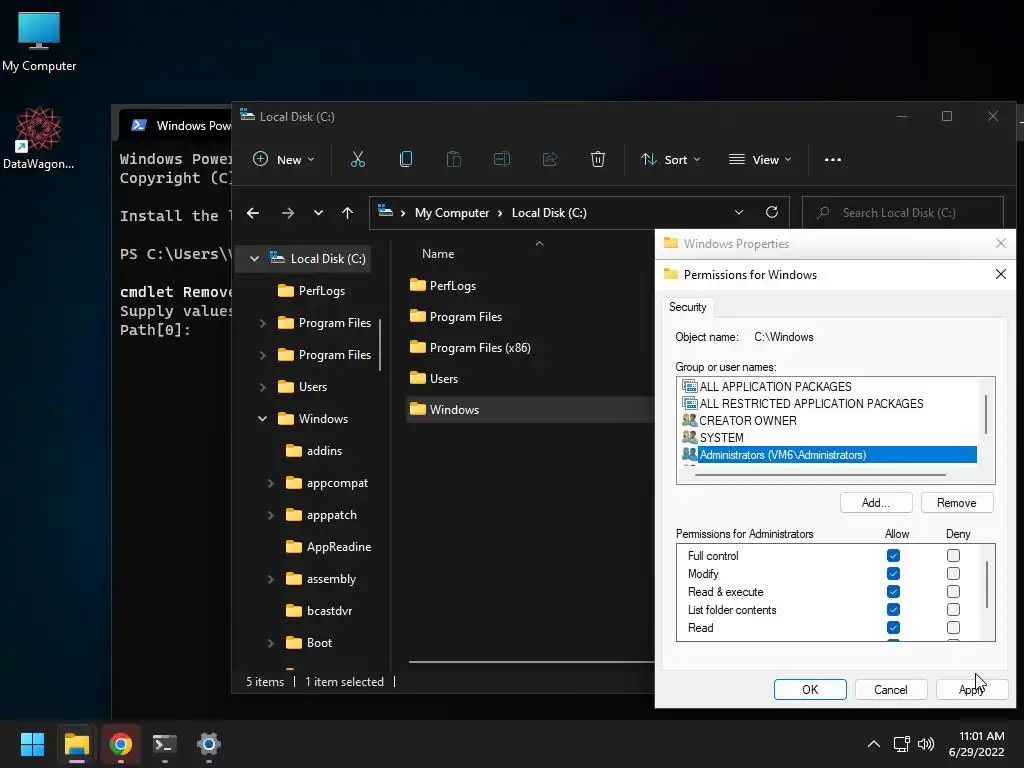This screenshot has width=1024, height=768.
Task: Click the Apply button
Action: 972,690
